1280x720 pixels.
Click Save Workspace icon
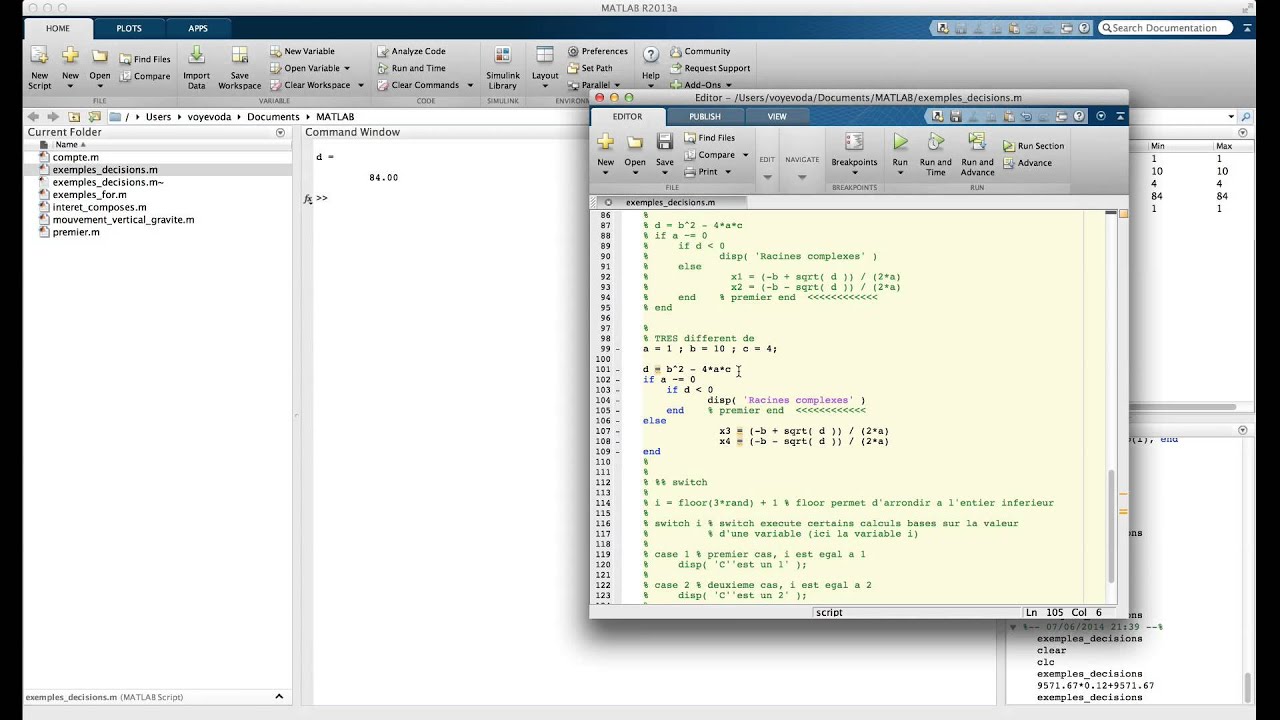click(240, 56)
